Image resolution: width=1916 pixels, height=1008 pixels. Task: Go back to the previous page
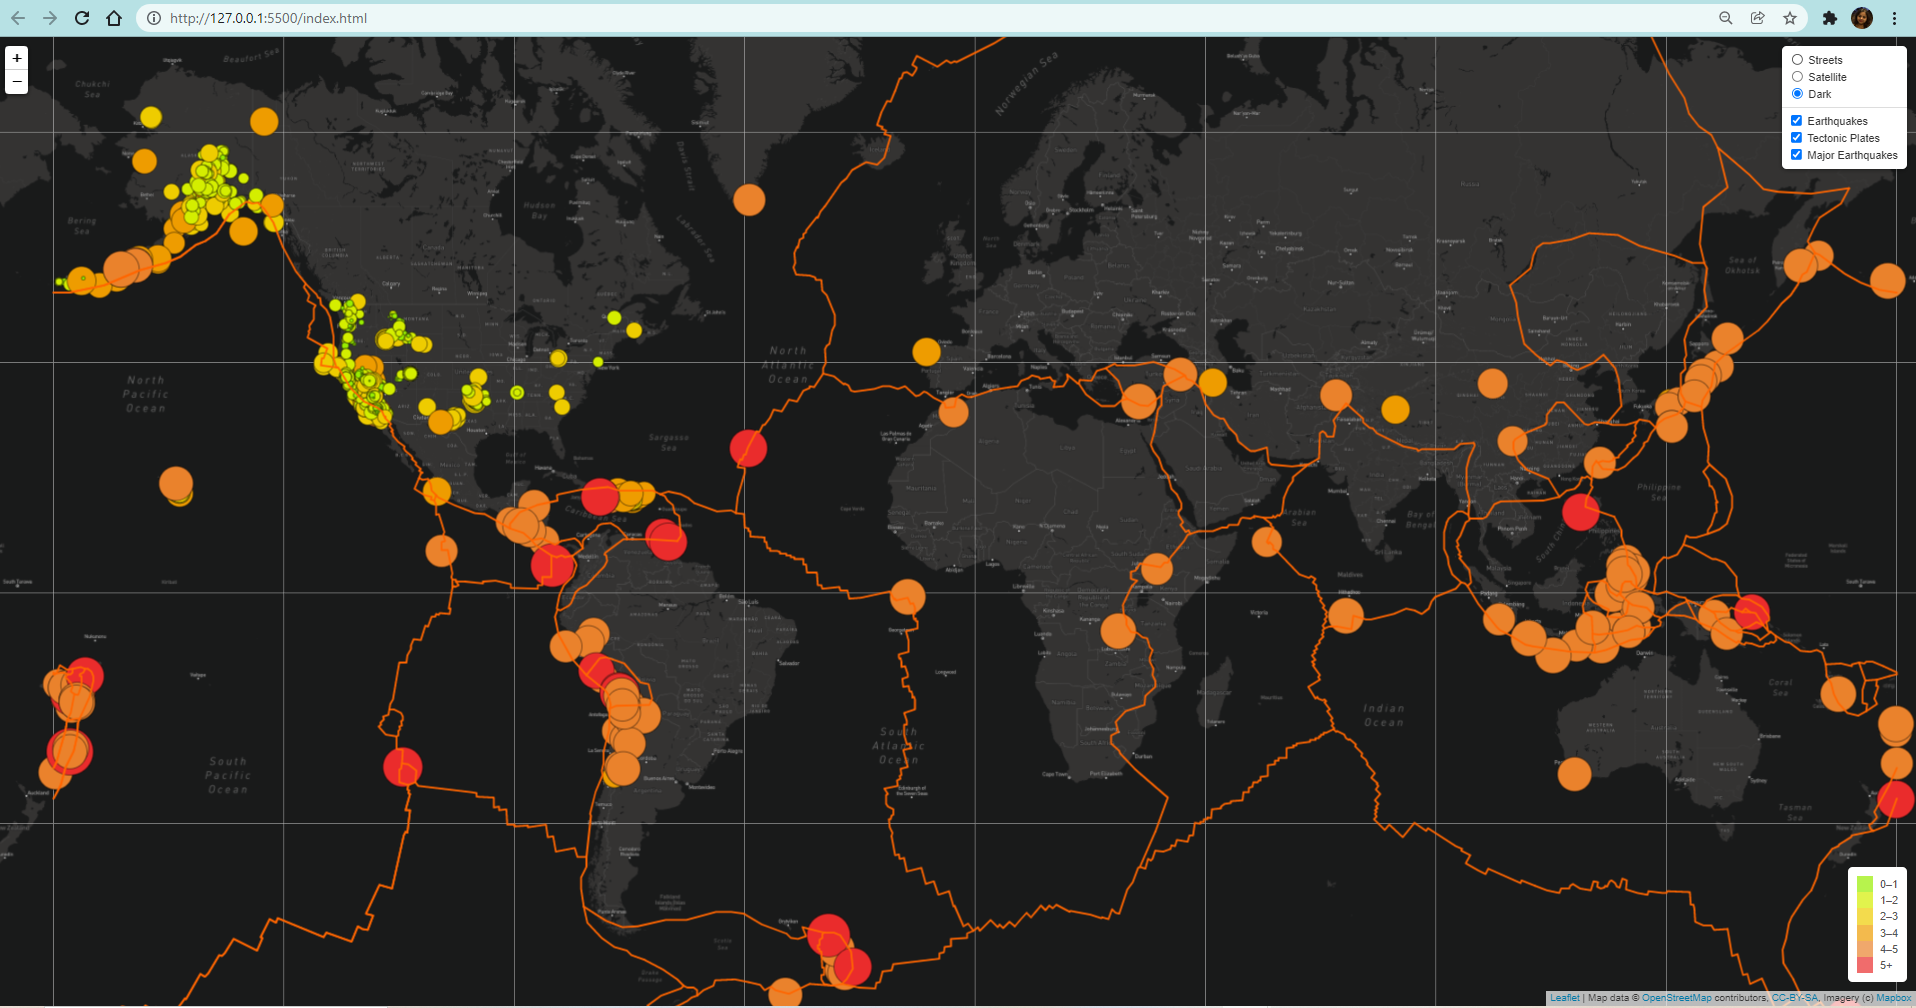18,18
